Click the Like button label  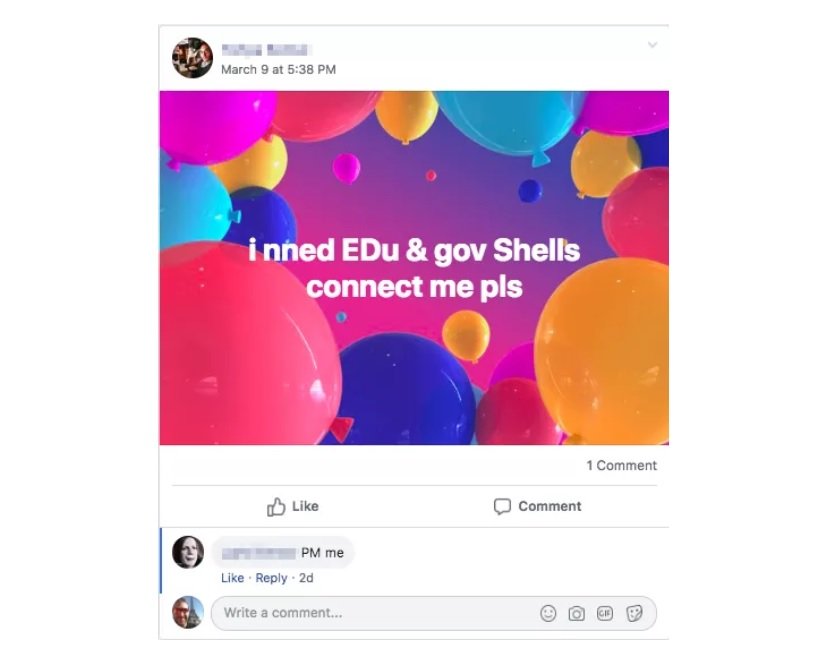coord(305,506)
